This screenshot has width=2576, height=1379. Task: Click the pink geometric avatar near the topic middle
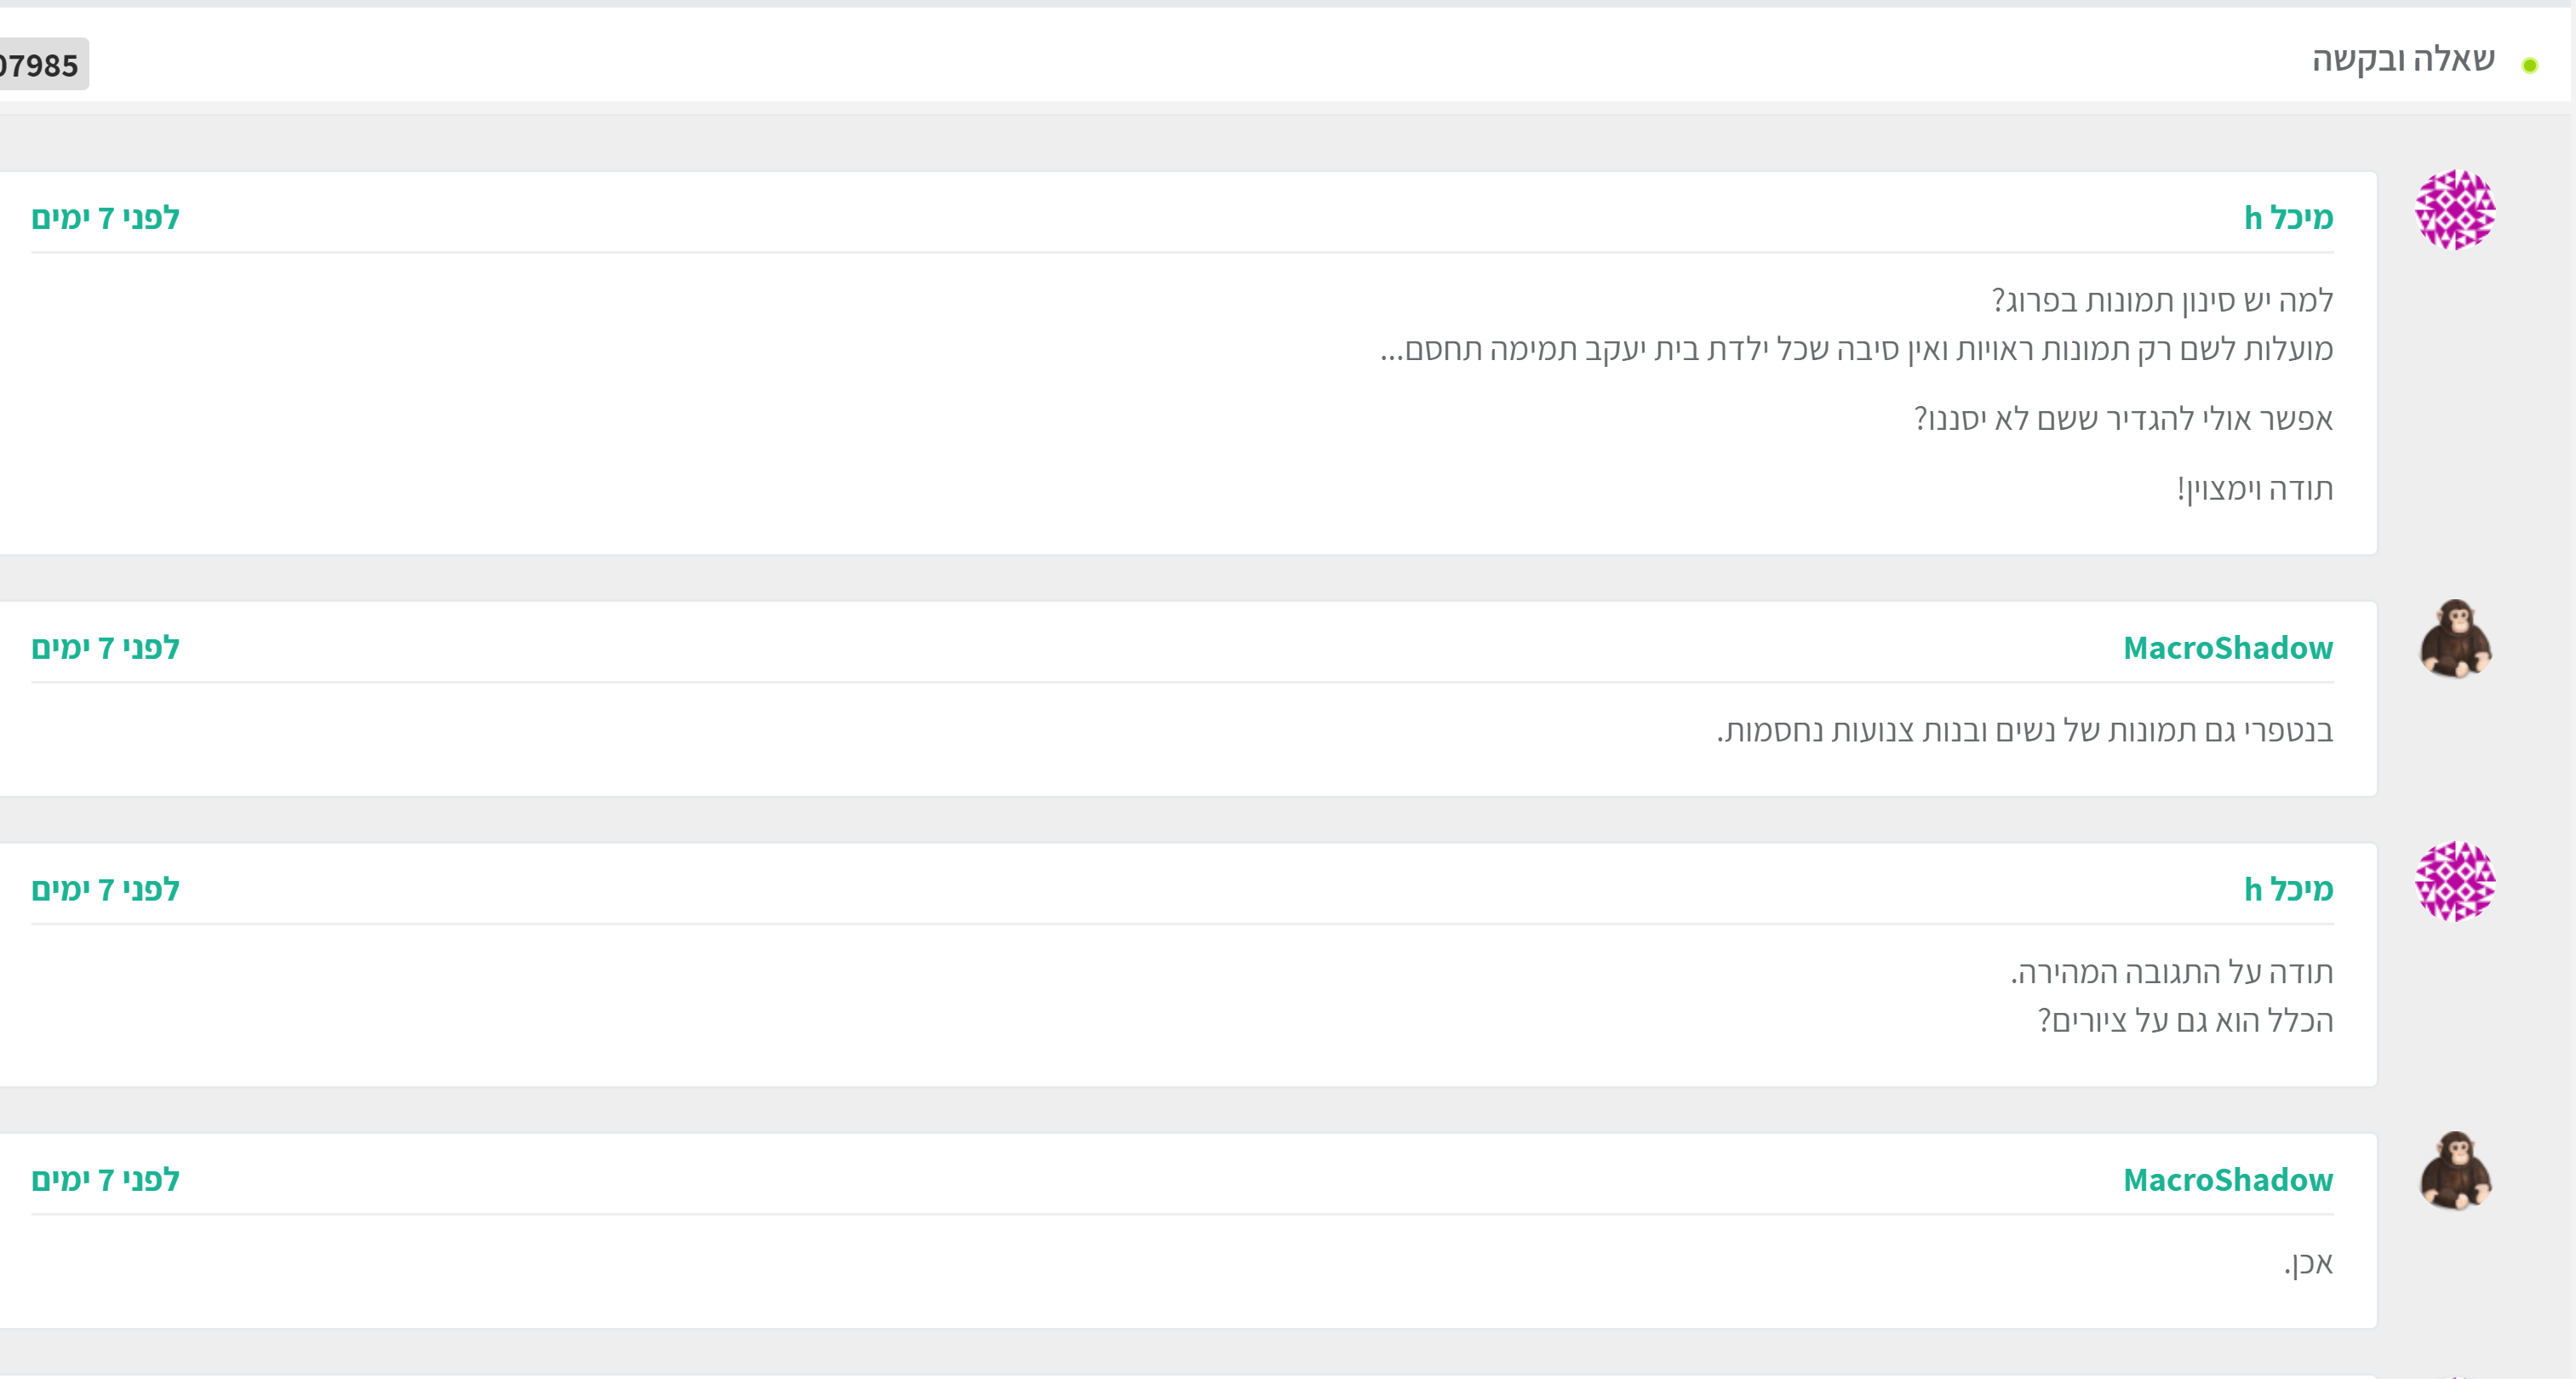2454,881
